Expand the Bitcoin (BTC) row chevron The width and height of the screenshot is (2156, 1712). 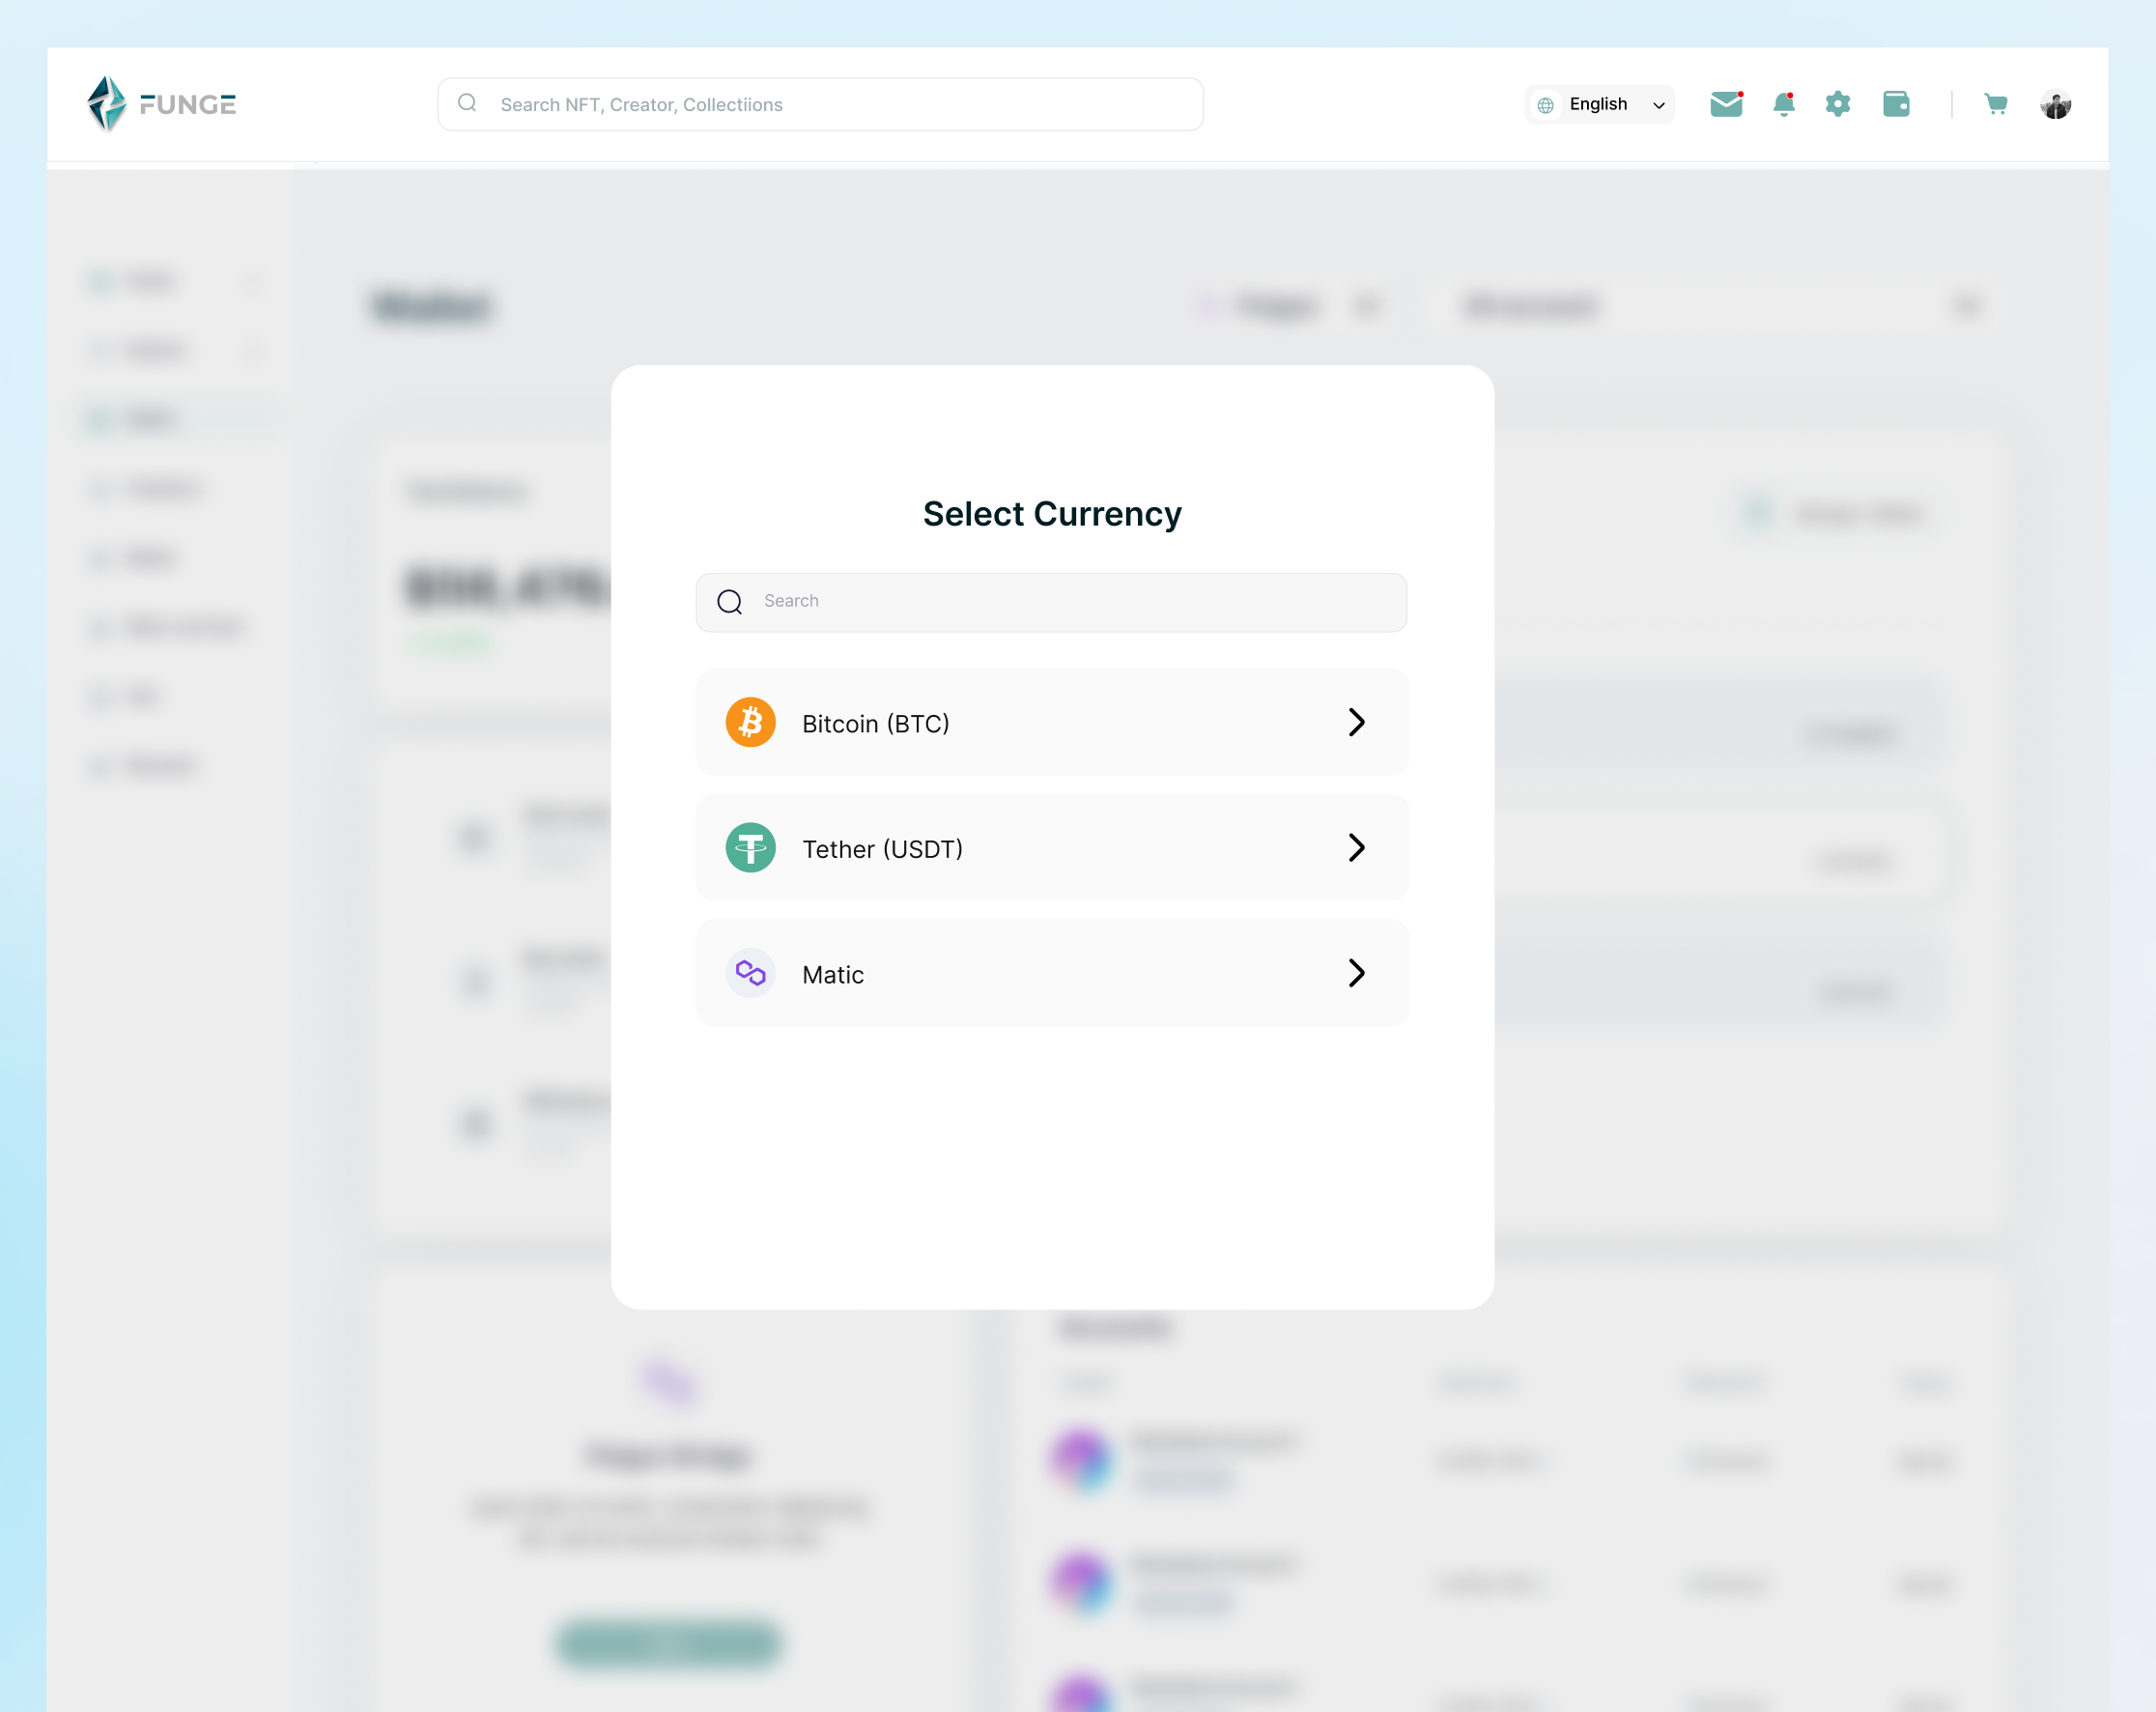(x=1357, y=722)
